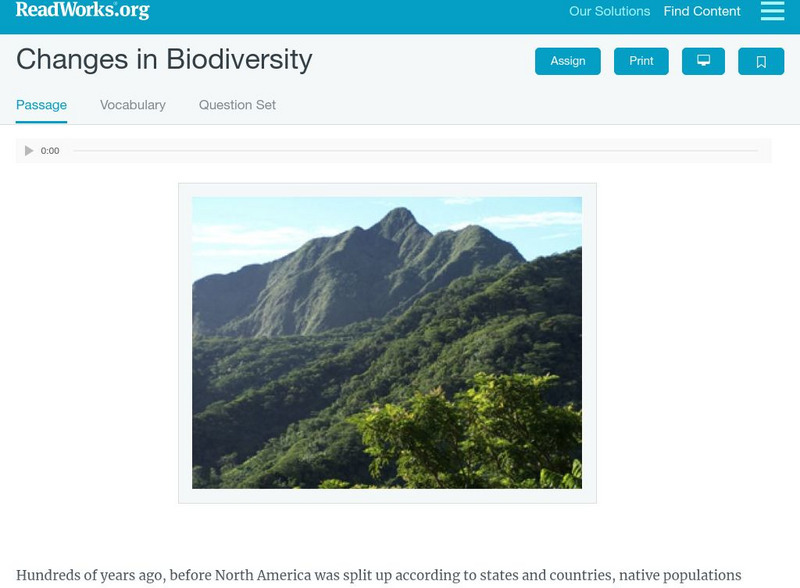
Task: Open the Our Solutions link
Action: pos(609,12)
